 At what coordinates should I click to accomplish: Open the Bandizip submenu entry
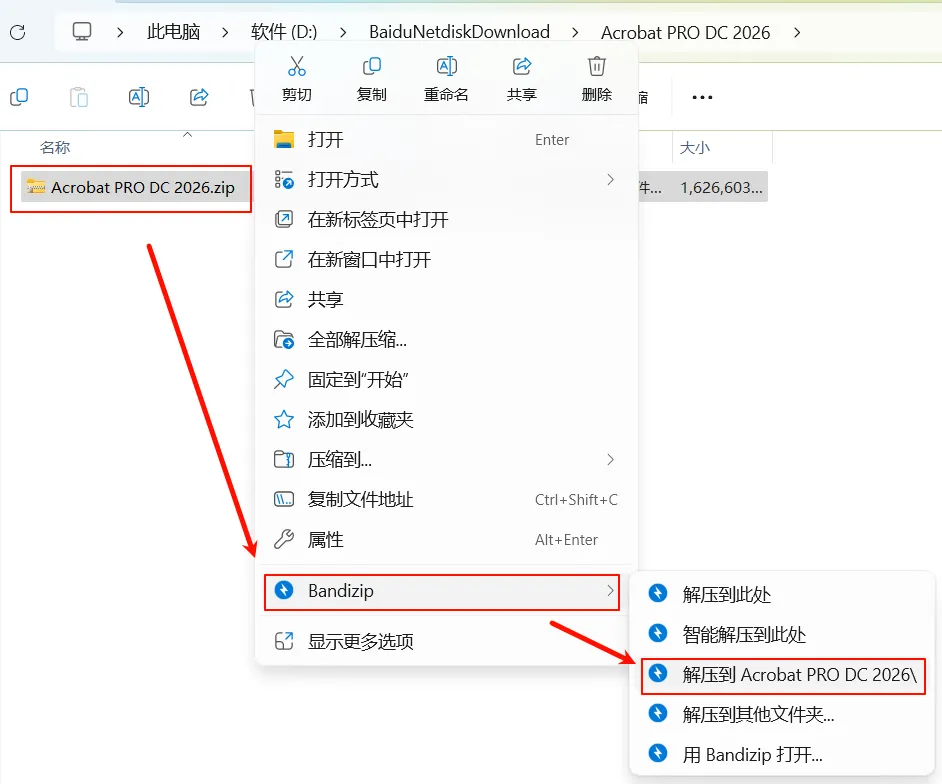pos(442,591)
